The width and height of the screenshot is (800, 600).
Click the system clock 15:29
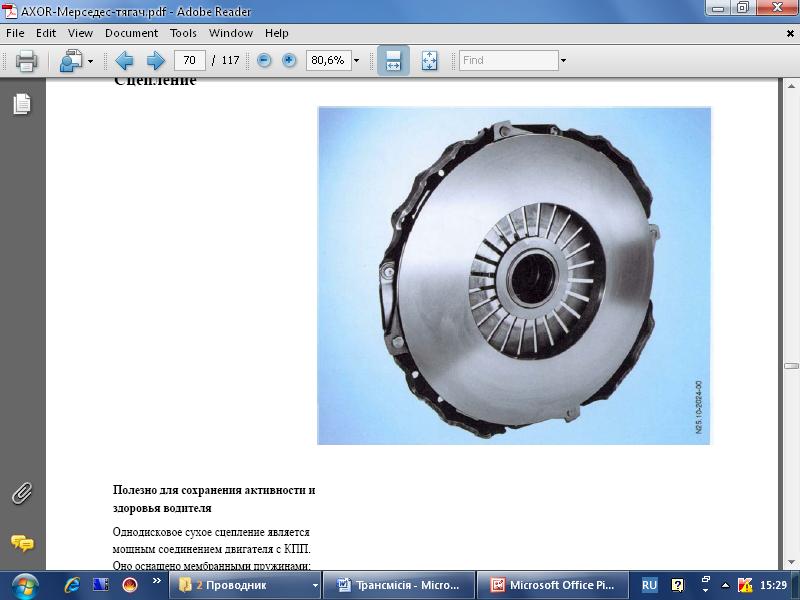773,585
